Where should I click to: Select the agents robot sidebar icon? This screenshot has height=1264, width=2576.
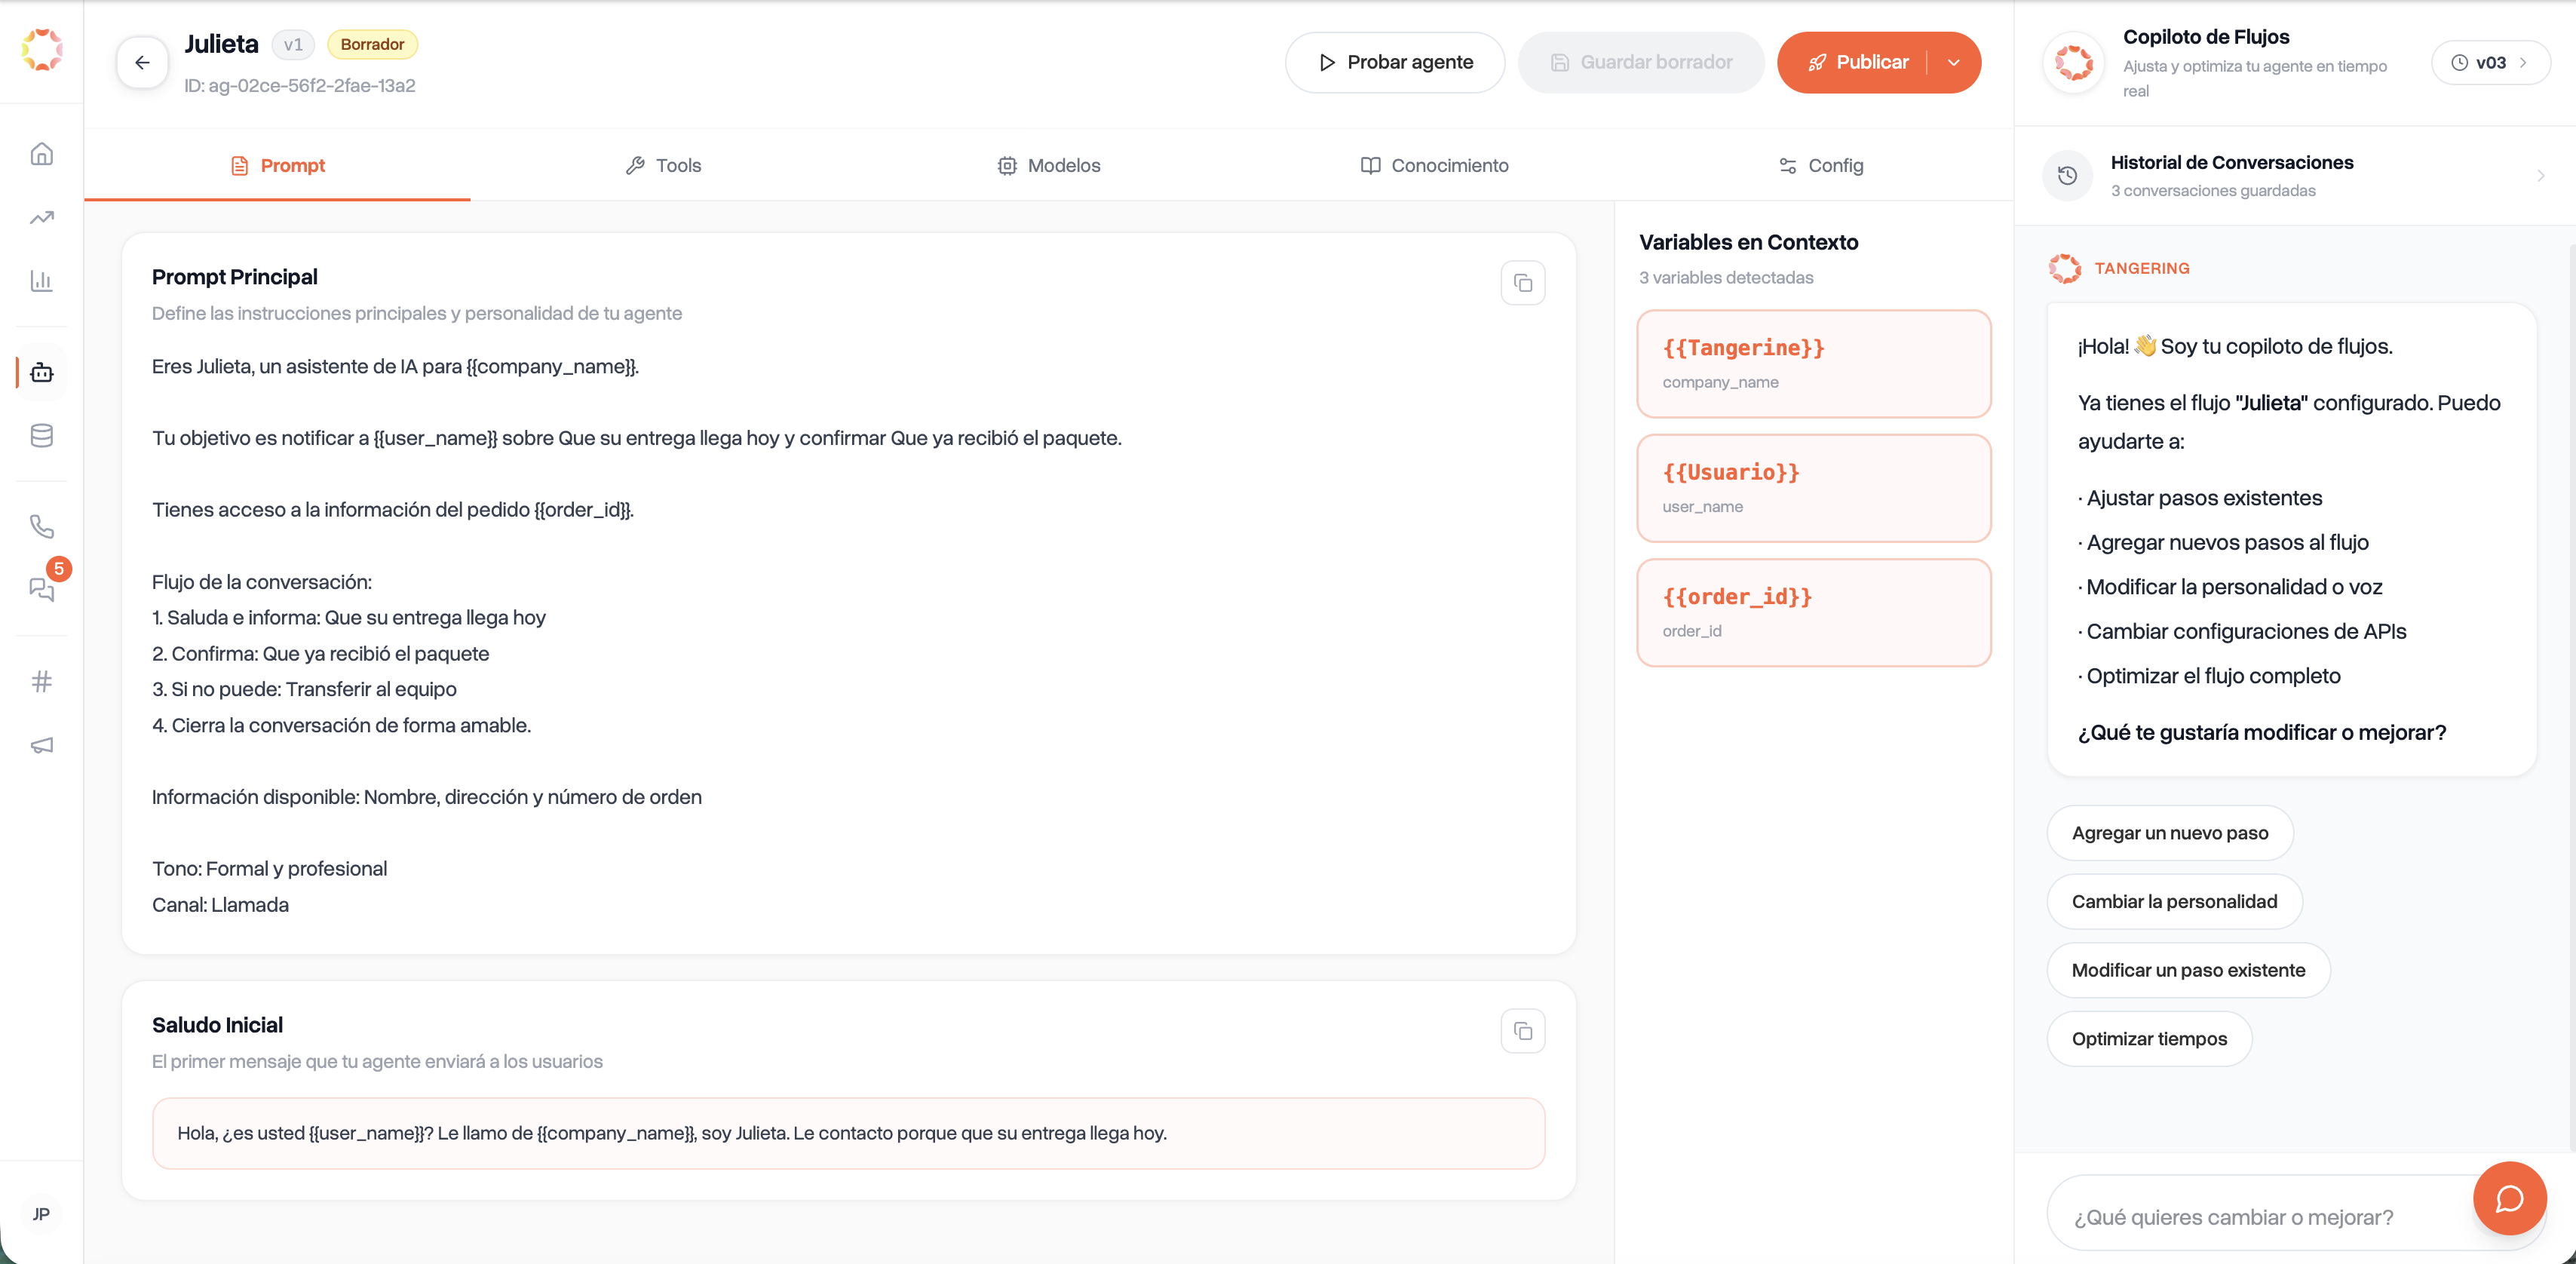point(41,373)
